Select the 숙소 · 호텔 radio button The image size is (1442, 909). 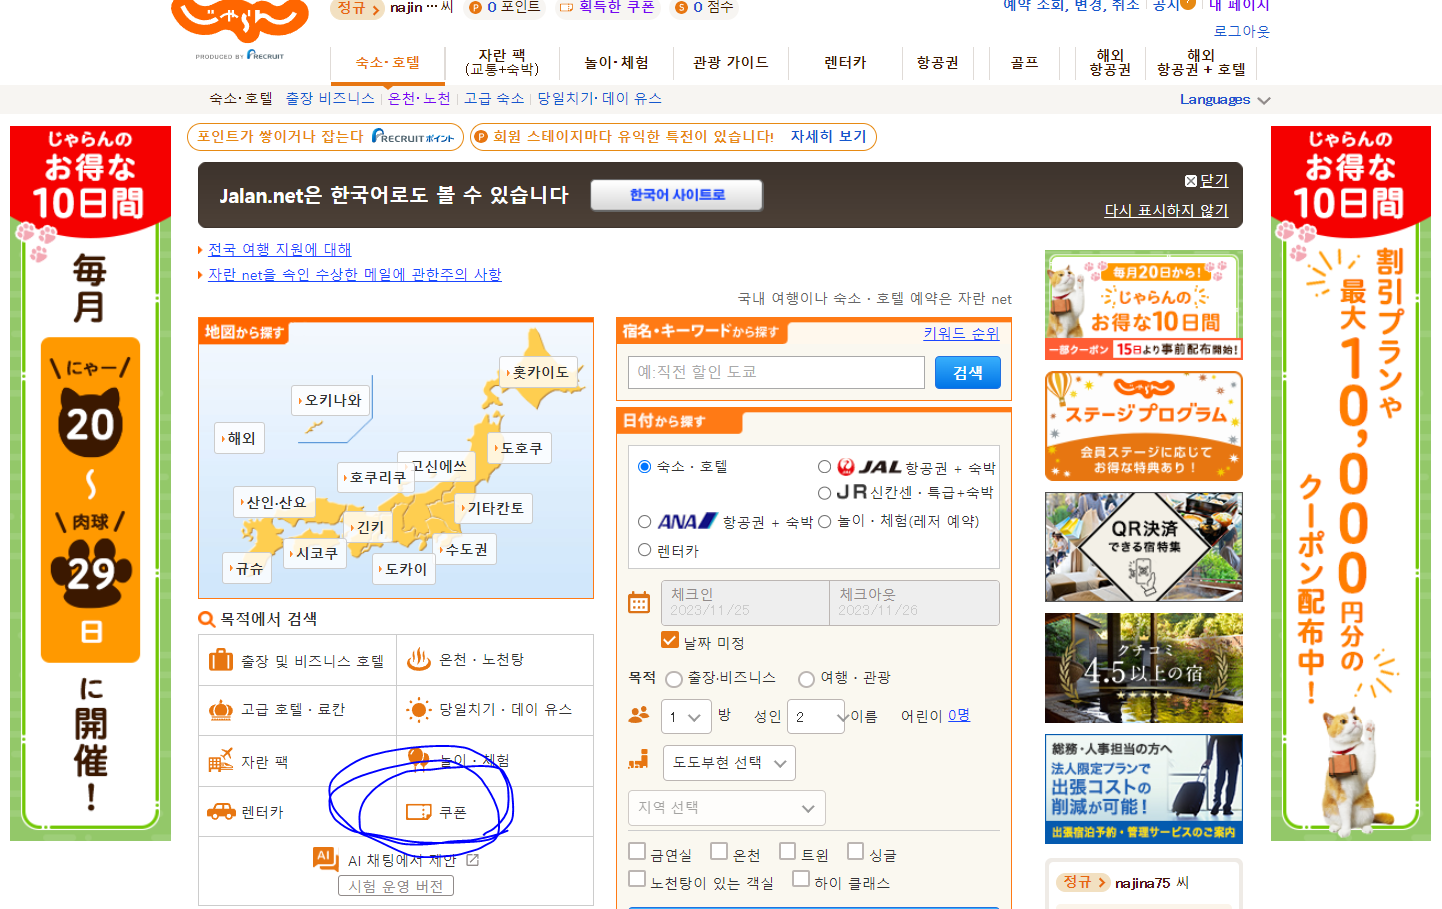pyautogui.click(x=644, y=466)
